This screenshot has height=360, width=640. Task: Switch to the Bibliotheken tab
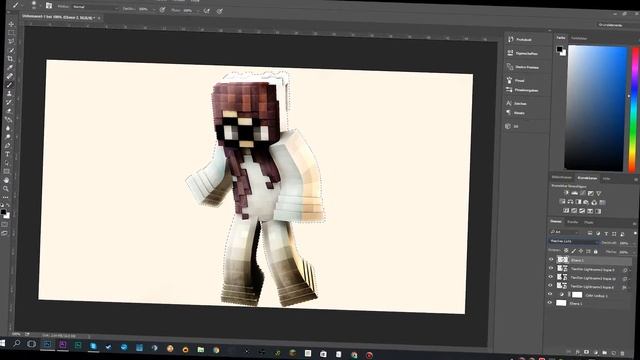pyautogui.click(x=562, y=178)
